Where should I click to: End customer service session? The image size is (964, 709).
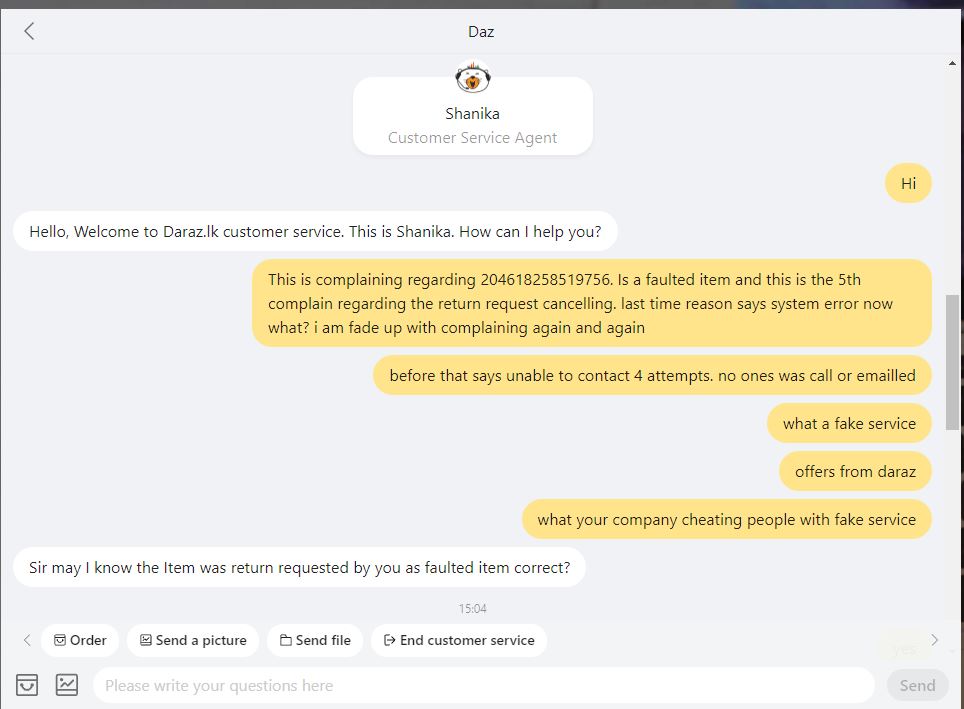point(459,640)
